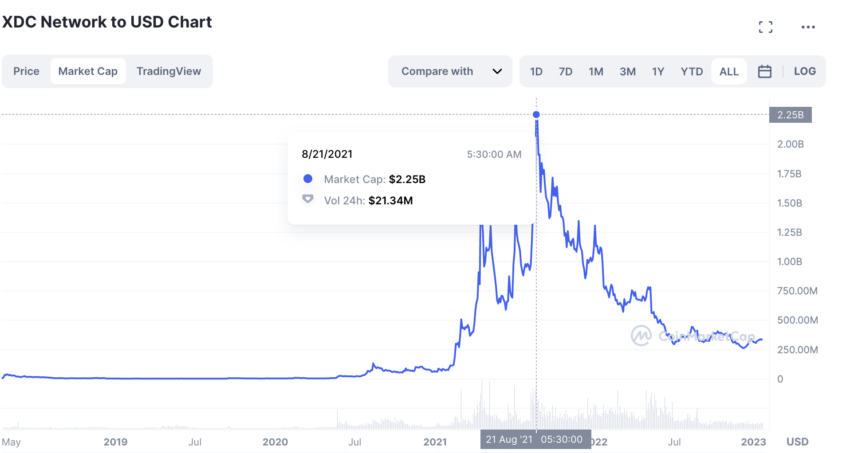The image size is (850, 453).
Task: Click the peak data point marker
Action: coord(537,114)
